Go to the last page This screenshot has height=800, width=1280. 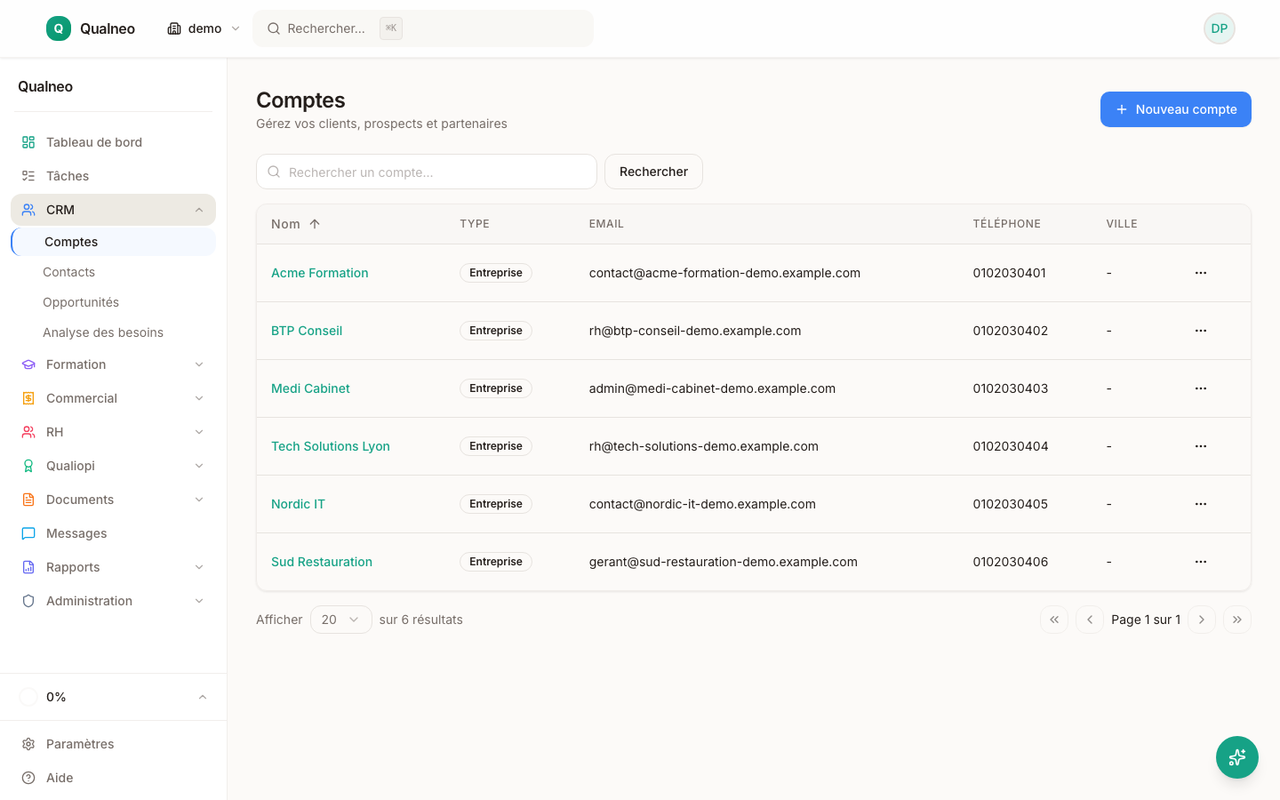[1237, 620]
